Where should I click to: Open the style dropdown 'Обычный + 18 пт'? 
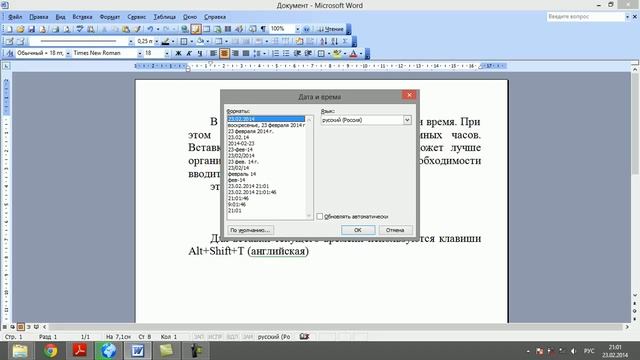pos(68,53)
